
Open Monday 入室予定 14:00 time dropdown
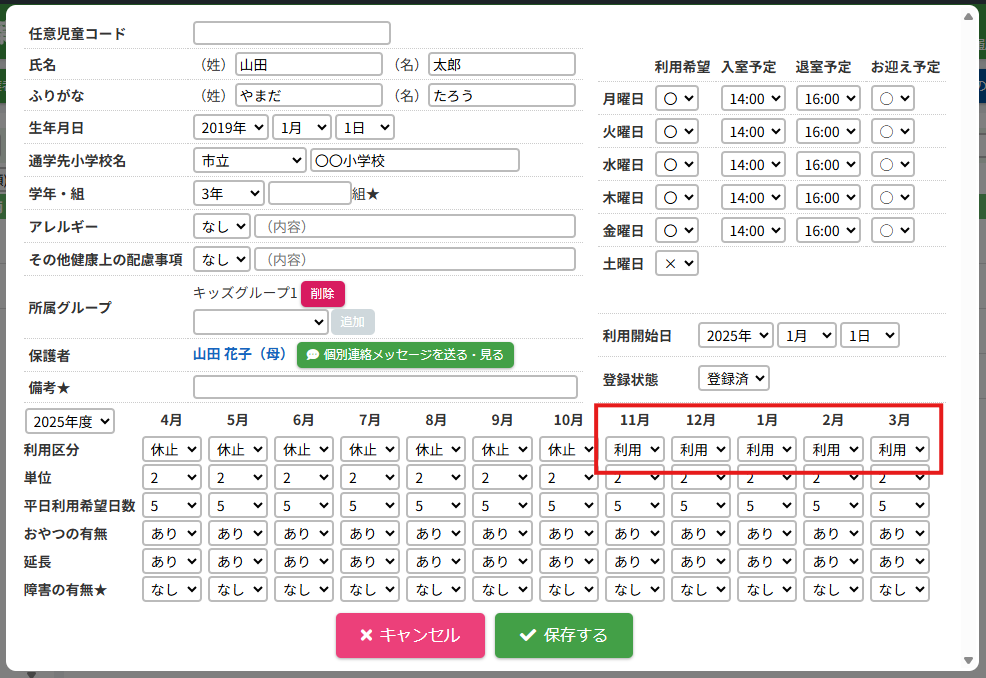pos(754,99)
